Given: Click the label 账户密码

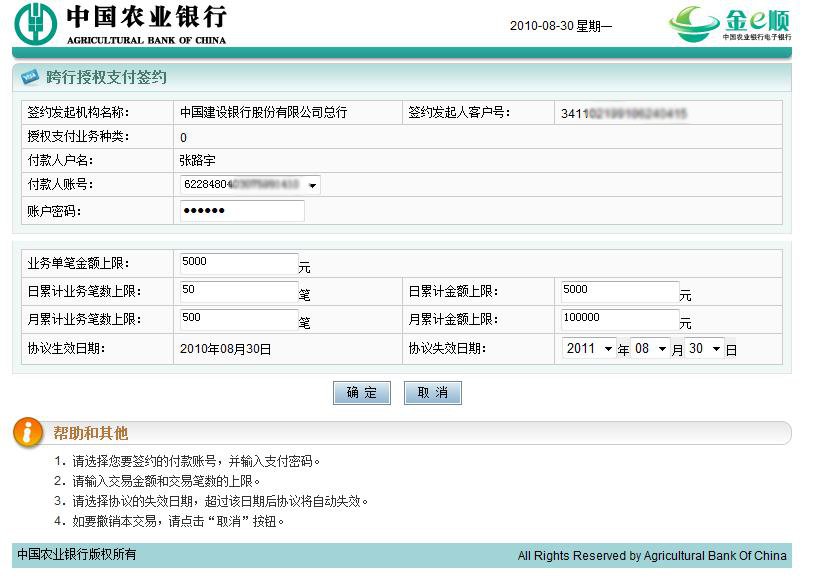Looking at the screenshot, I should click(54, 211).
